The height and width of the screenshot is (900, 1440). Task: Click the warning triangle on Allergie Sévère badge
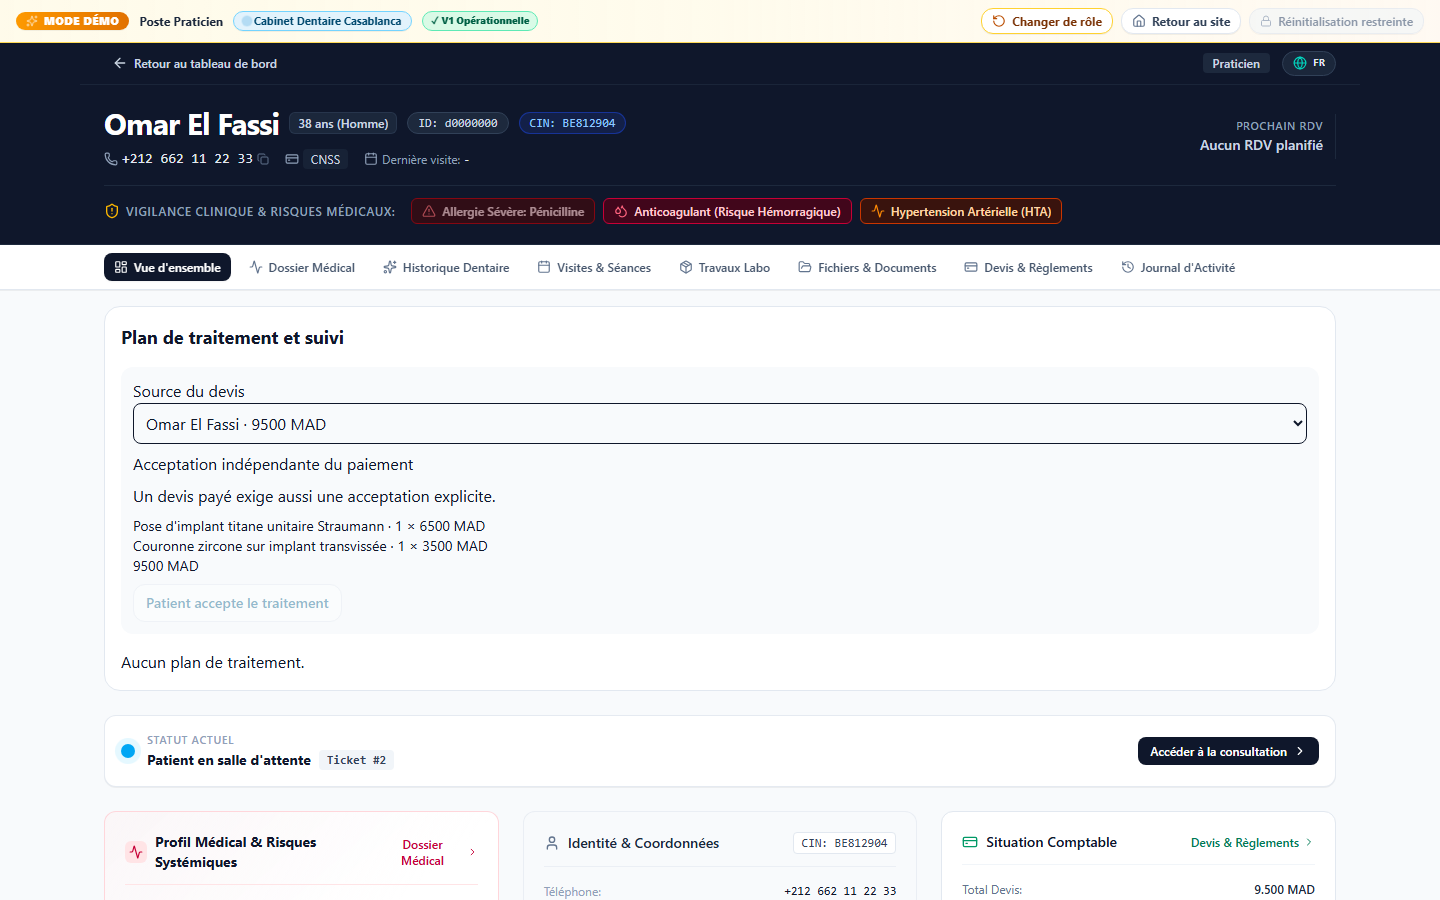pyautogui.click(x=429, y=211)
